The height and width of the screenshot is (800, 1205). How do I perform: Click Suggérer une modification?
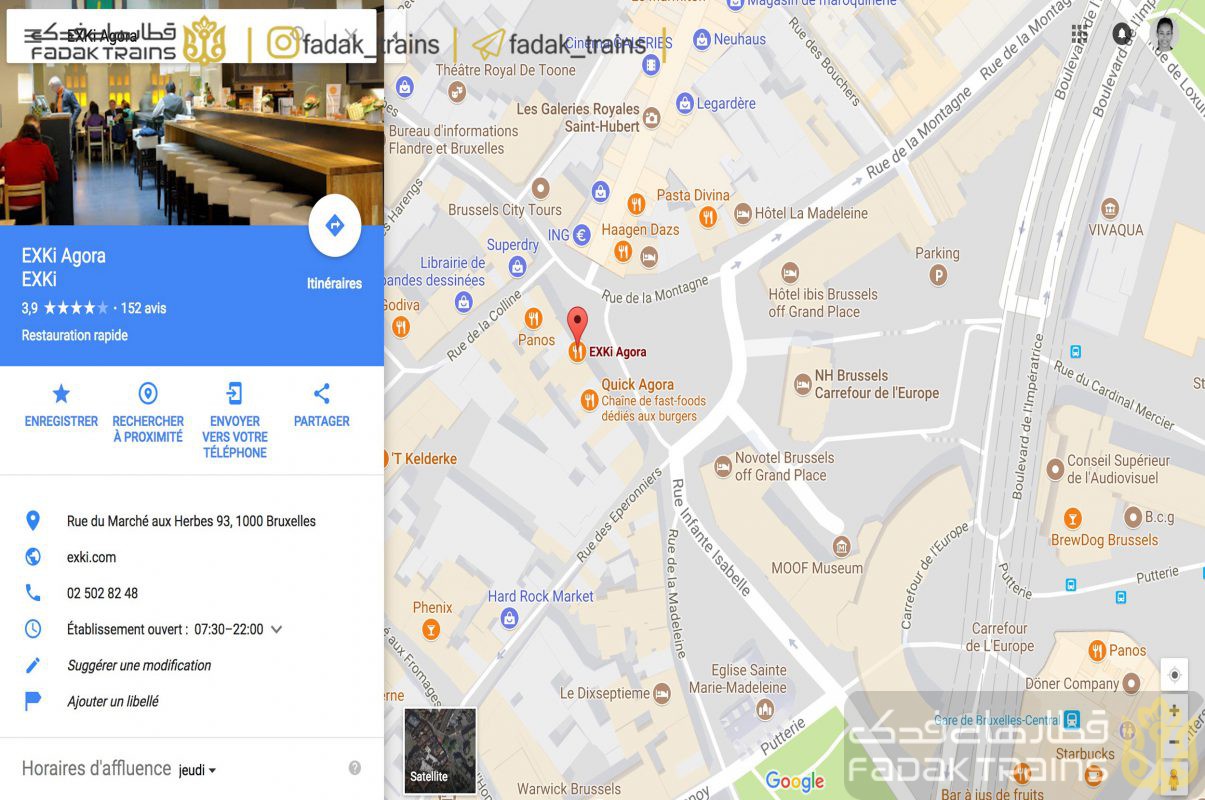point(139,665)
